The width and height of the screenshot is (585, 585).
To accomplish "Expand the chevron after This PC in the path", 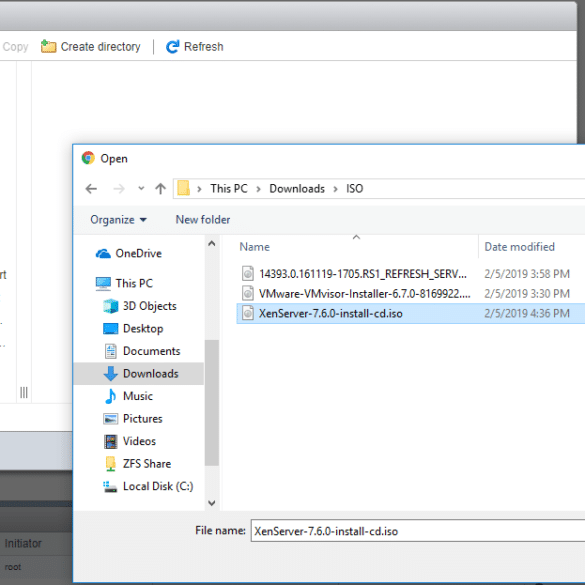I will (258, 189).
